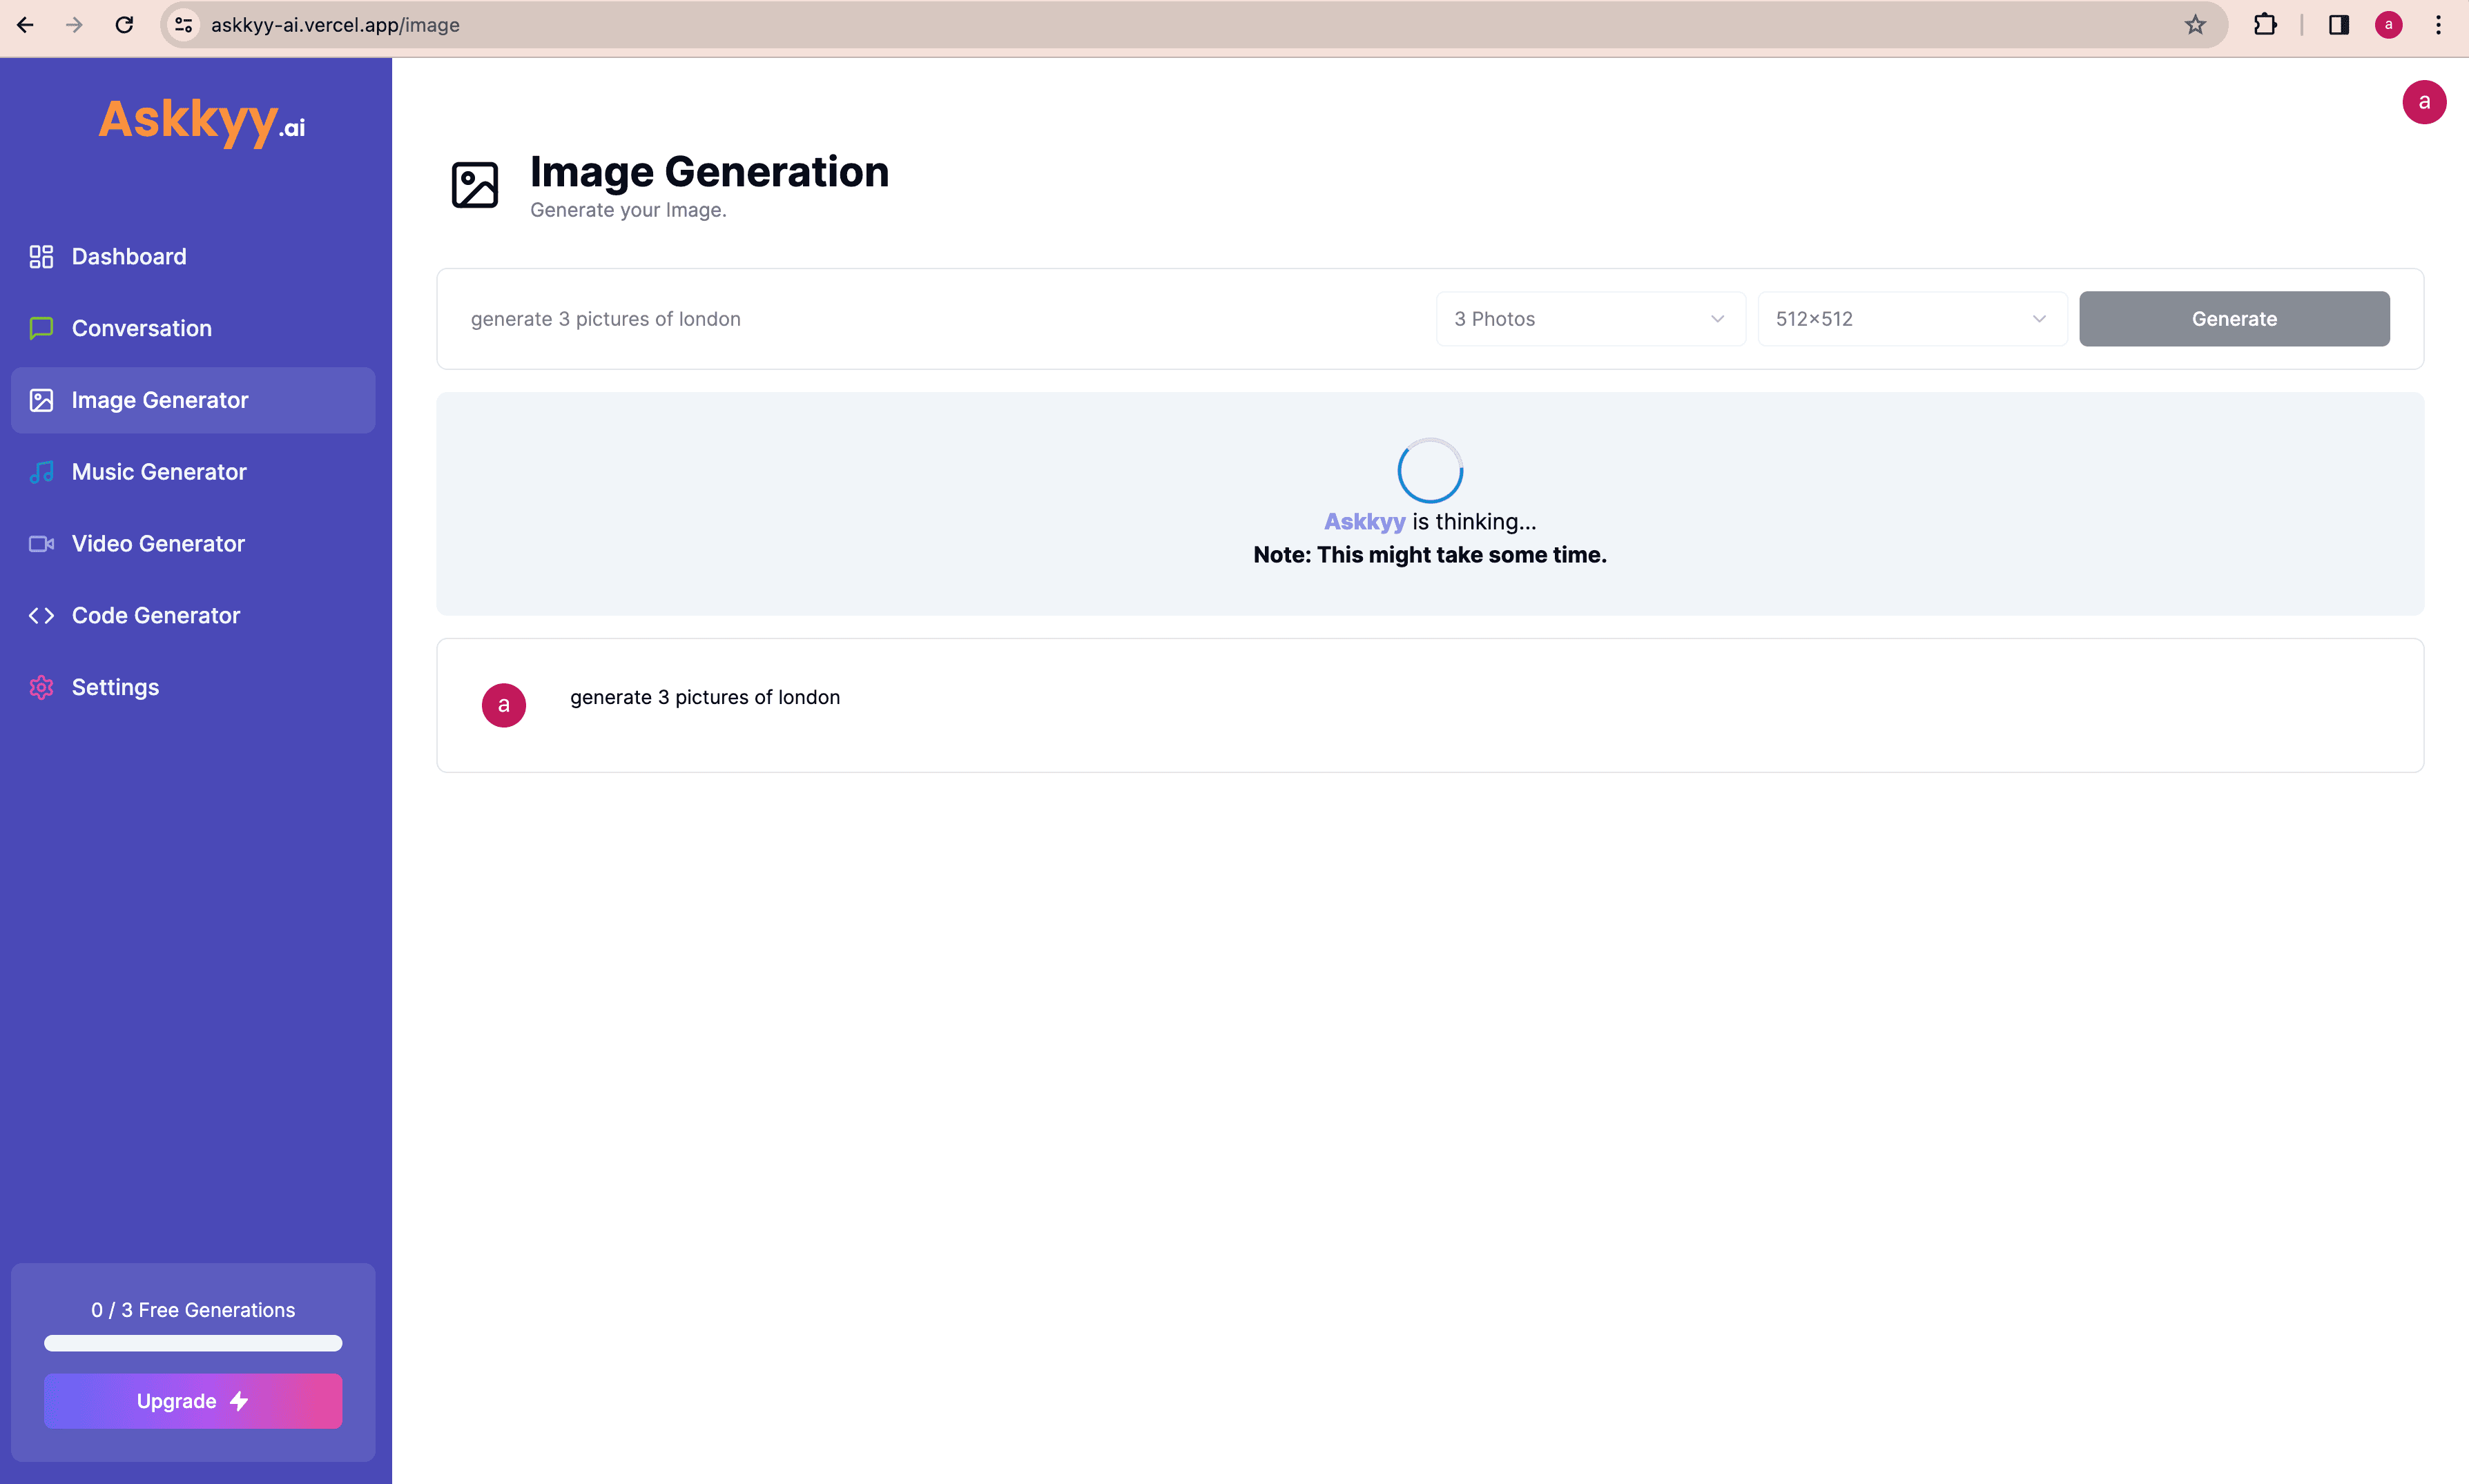Click the free generations progress bar
The height and width of the screenshot is (1484, 2469).
[193, 1343]
